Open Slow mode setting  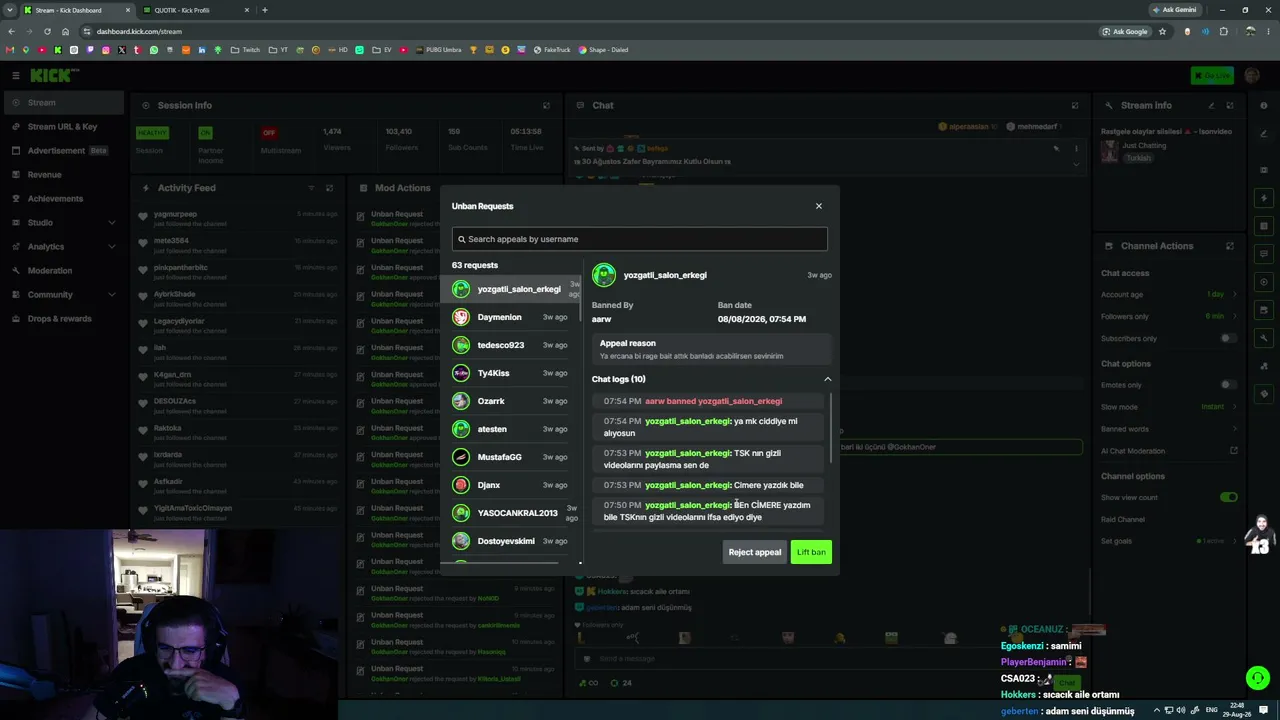click(1169, 407)
